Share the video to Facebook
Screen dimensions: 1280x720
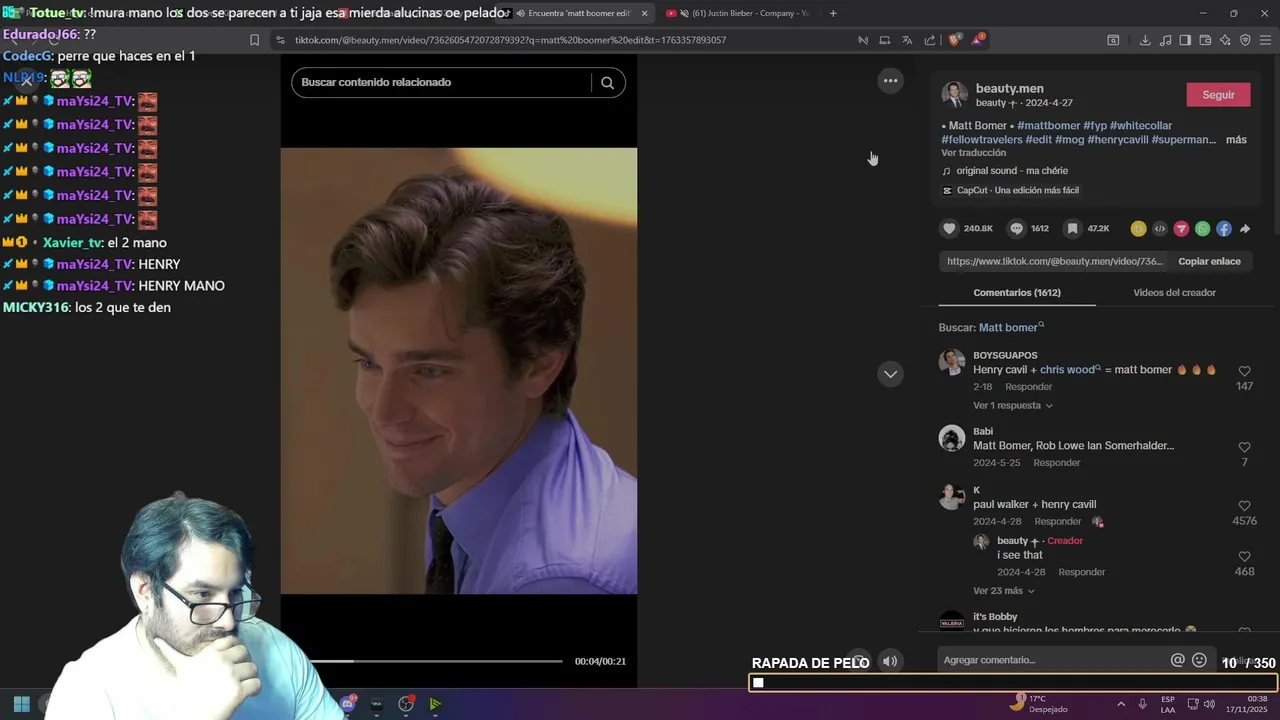pos(1224,229)
